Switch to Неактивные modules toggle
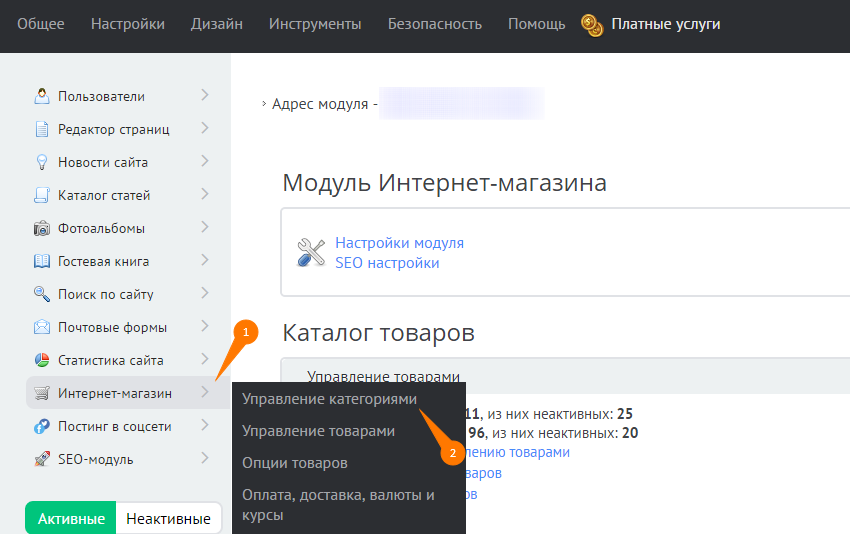The image size is (850, 534). [168, 519]
